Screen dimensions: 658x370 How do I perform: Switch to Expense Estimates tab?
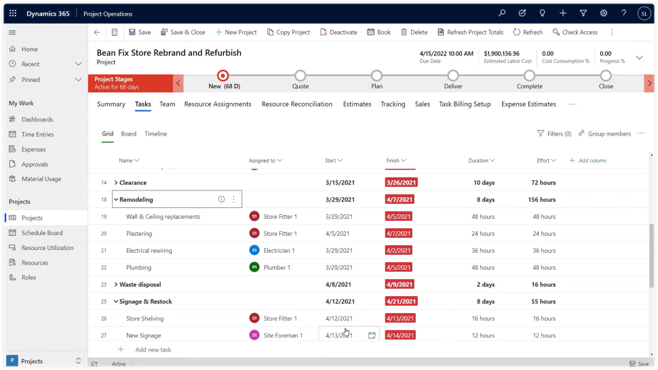[x=528, y=104]
